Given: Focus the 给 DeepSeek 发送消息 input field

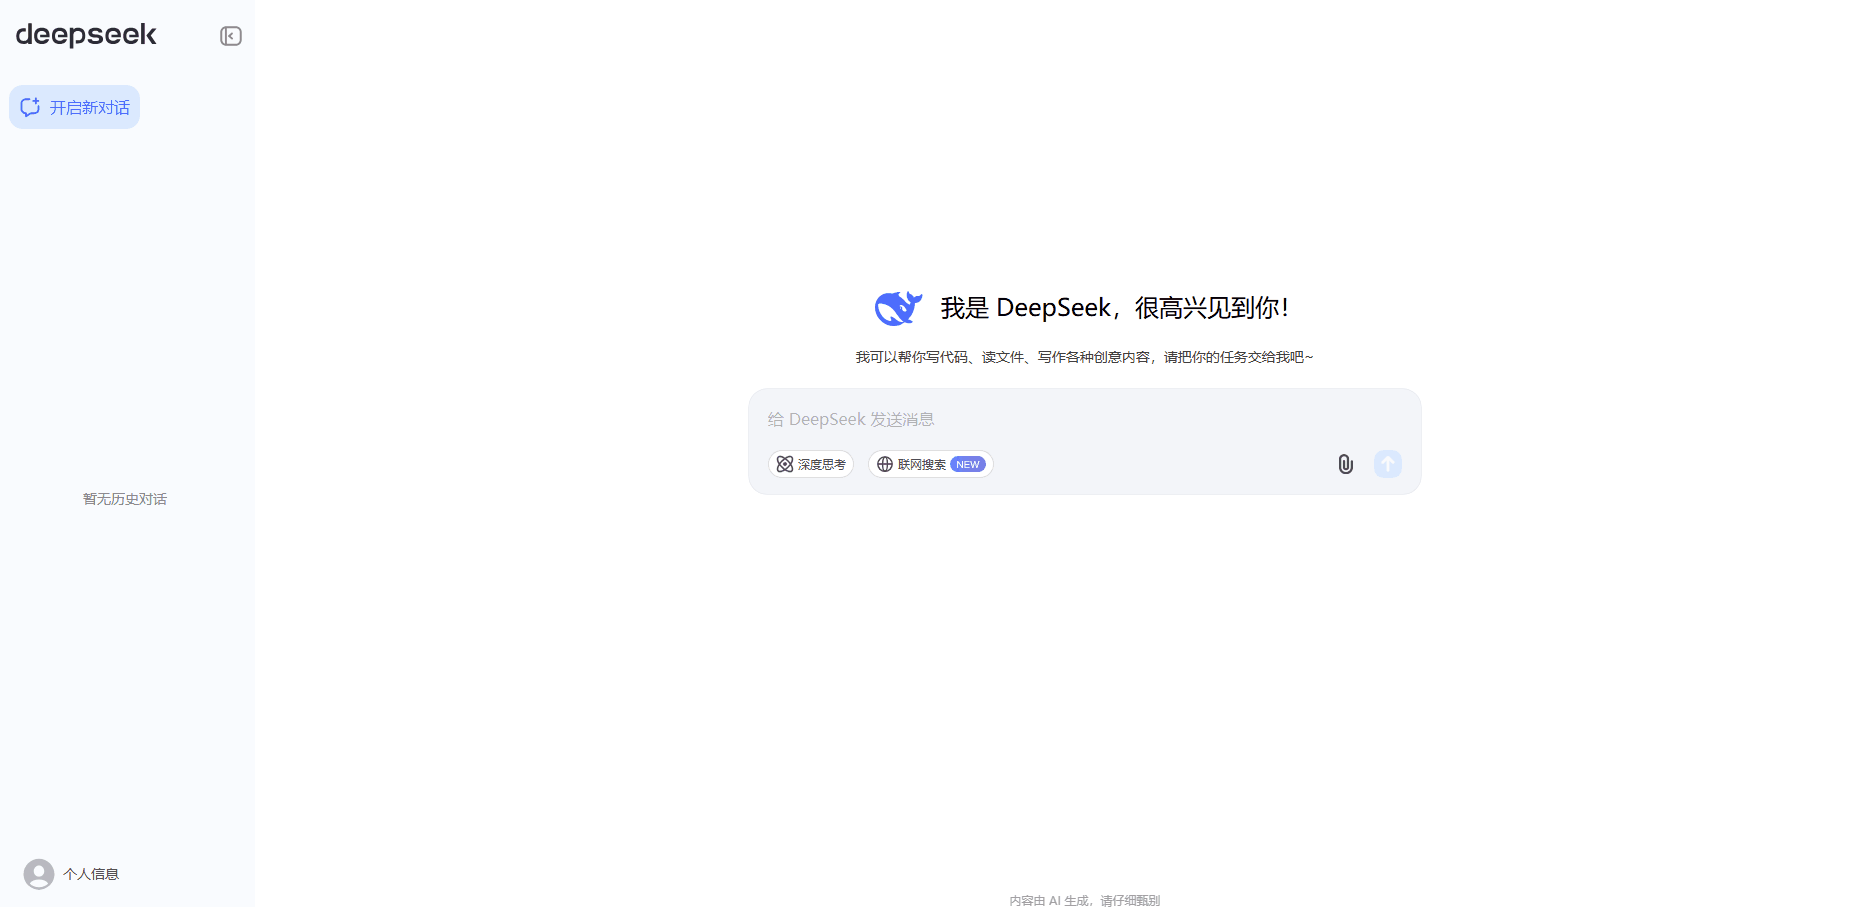Looking at the screenshot, I should pos(1084,419).
